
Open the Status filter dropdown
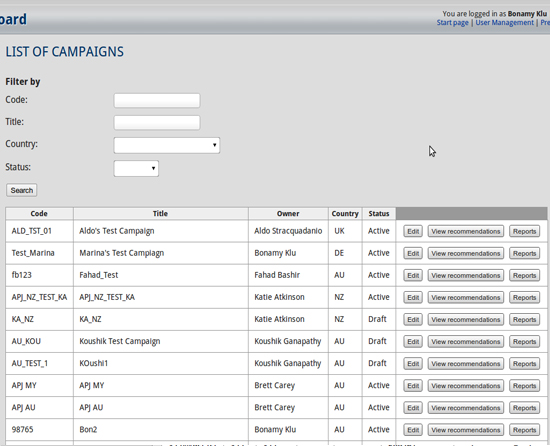tap(136, 168)
